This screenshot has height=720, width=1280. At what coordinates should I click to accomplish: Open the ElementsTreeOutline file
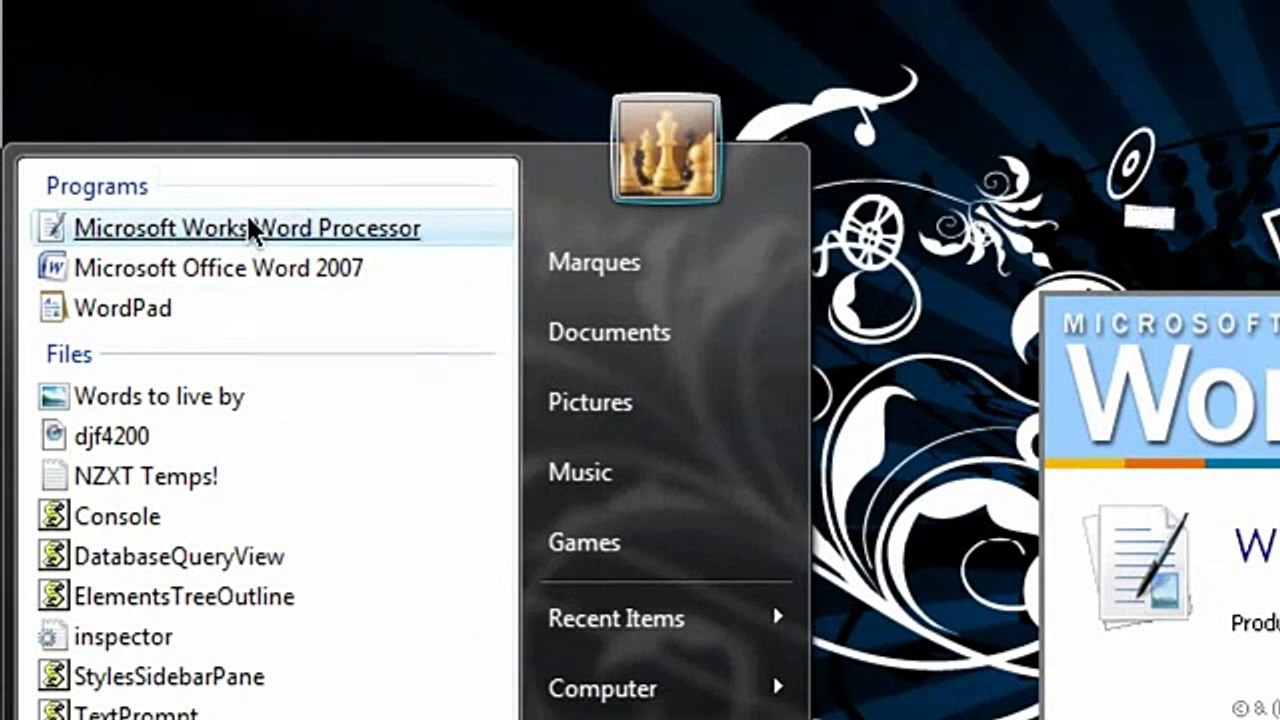(x=184, y=596)
